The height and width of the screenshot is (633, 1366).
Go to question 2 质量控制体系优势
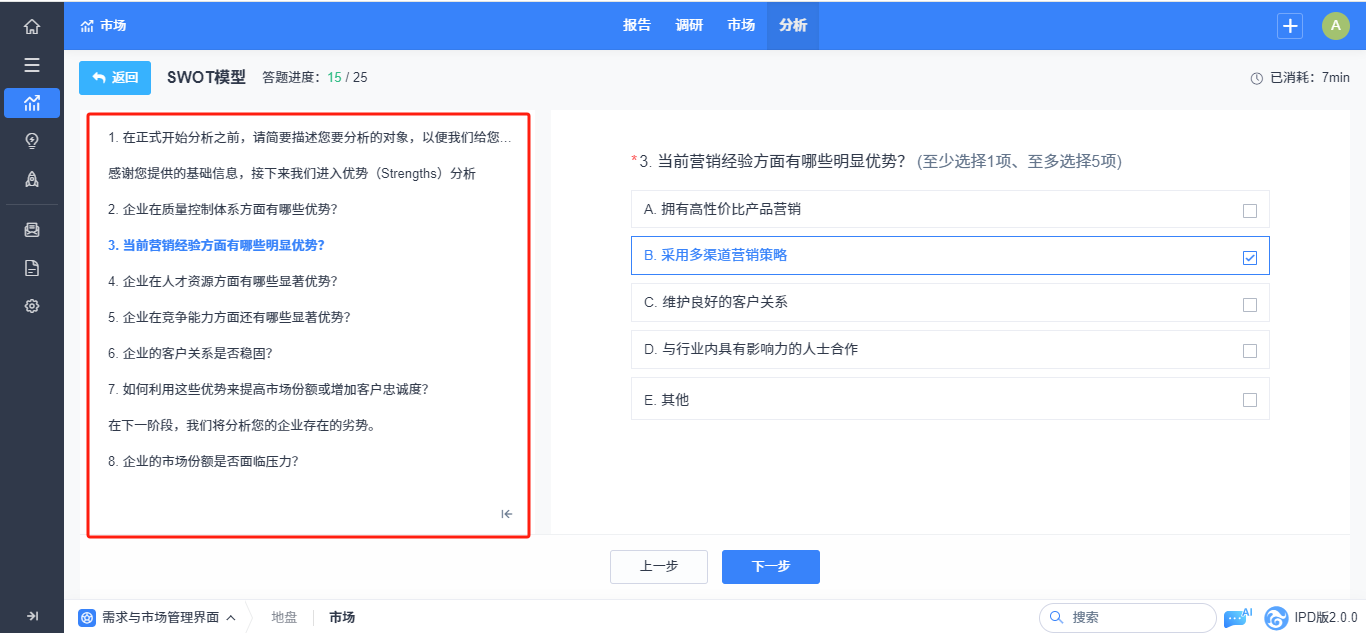click(222, 209)
